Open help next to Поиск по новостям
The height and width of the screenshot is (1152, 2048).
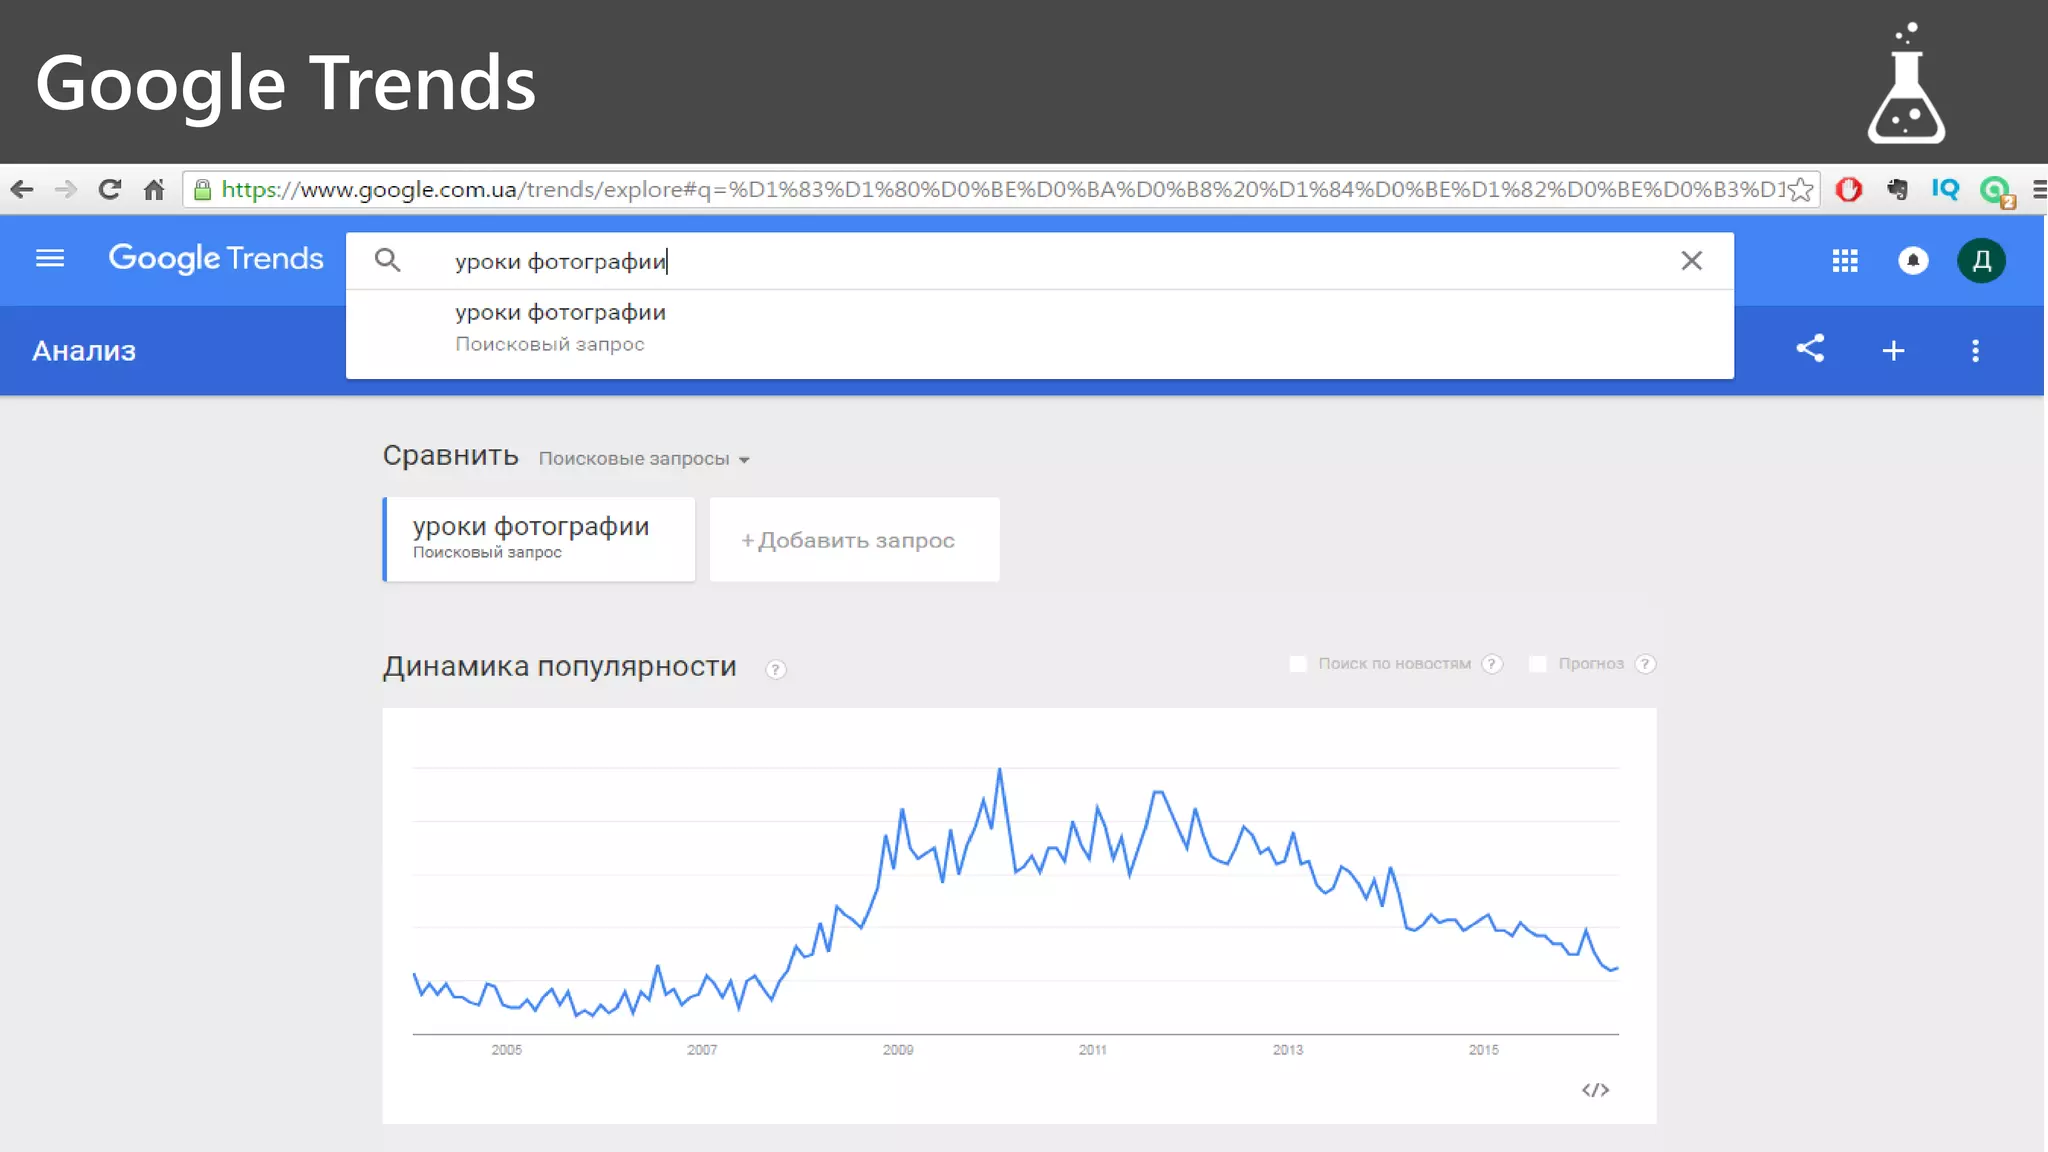tap(1492, 664)
